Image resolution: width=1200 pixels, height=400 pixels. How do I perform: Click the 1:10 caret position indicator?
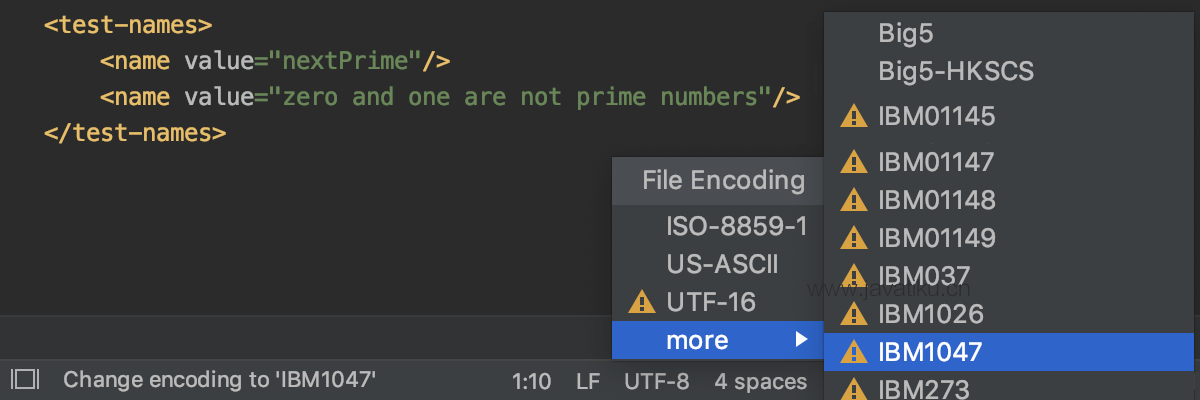pos(531,381)
